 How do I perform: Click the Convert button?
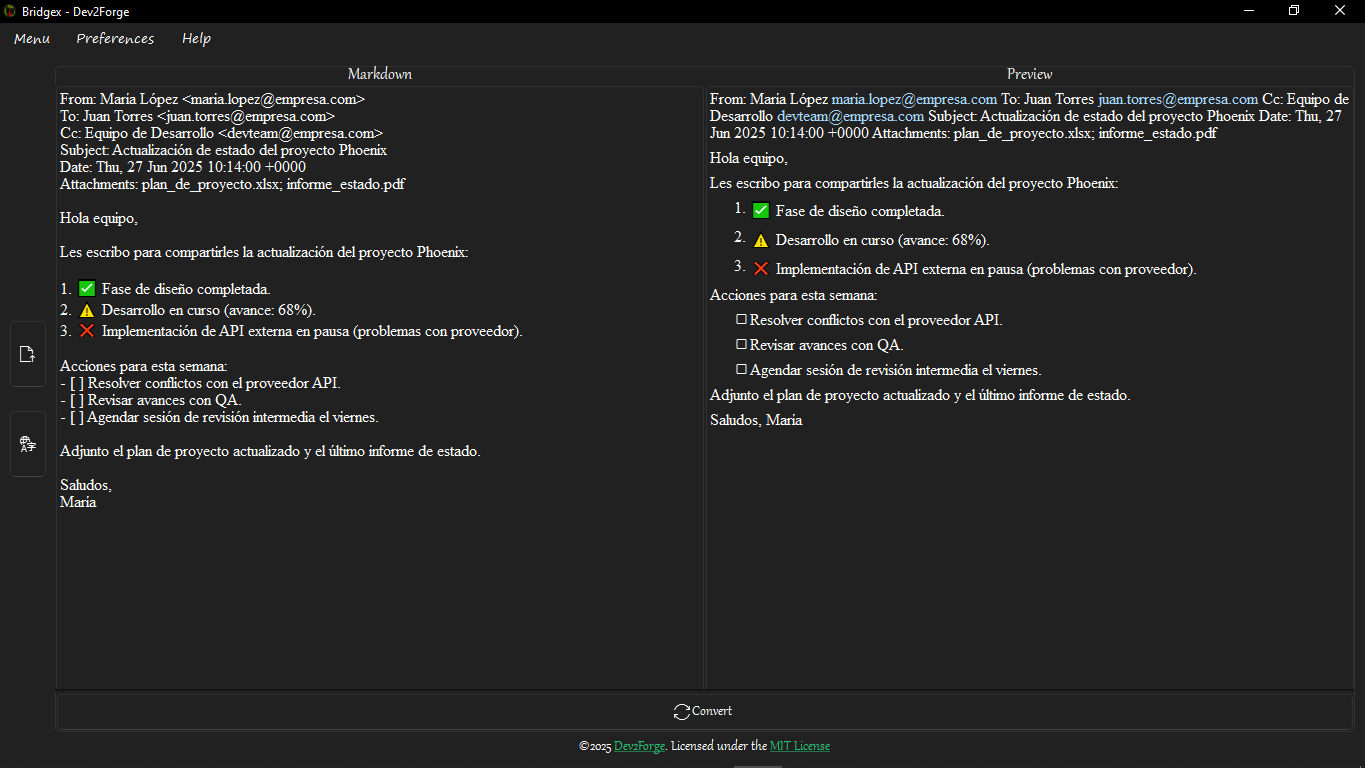704,711
